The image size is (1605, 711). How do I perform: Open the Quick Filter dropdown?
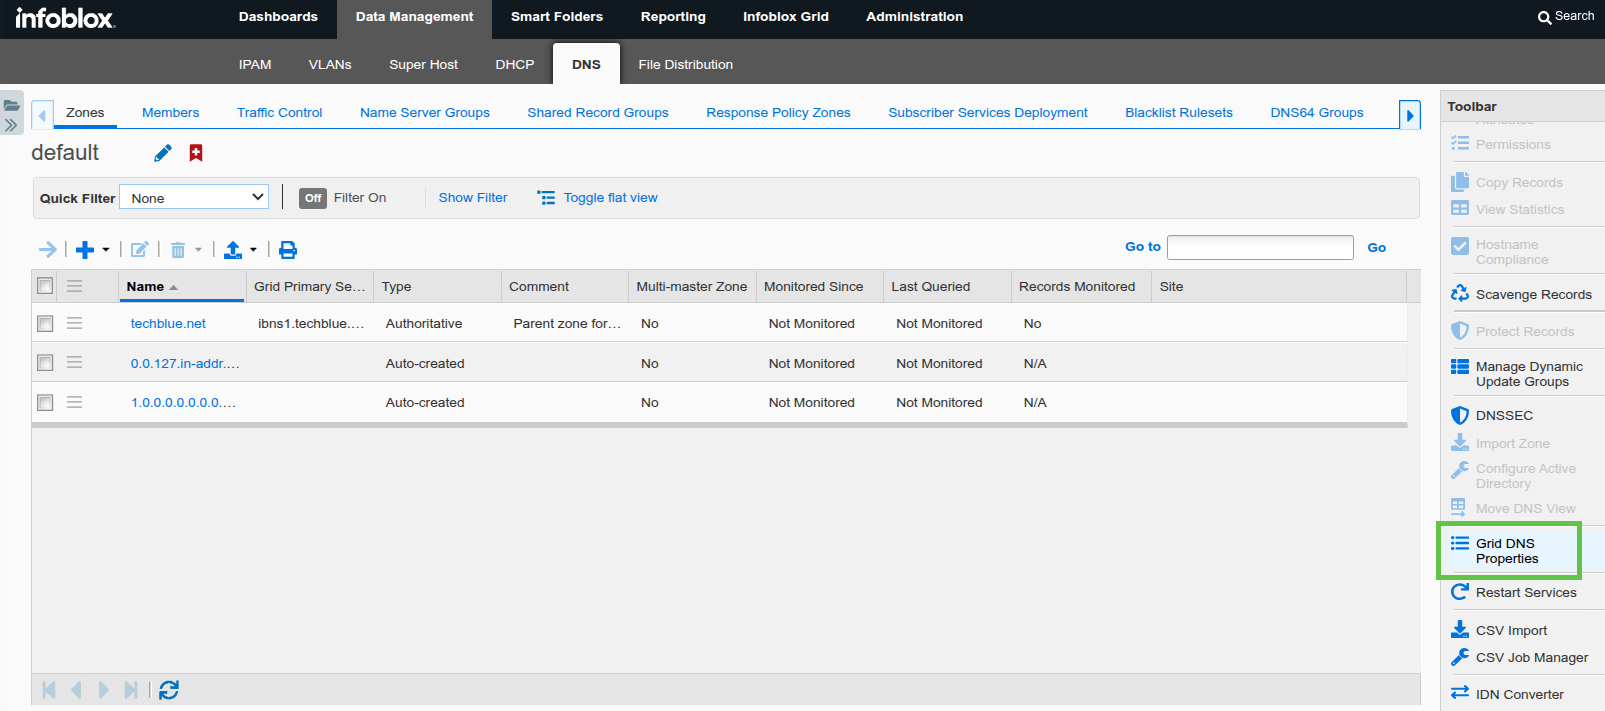point(194,197)
